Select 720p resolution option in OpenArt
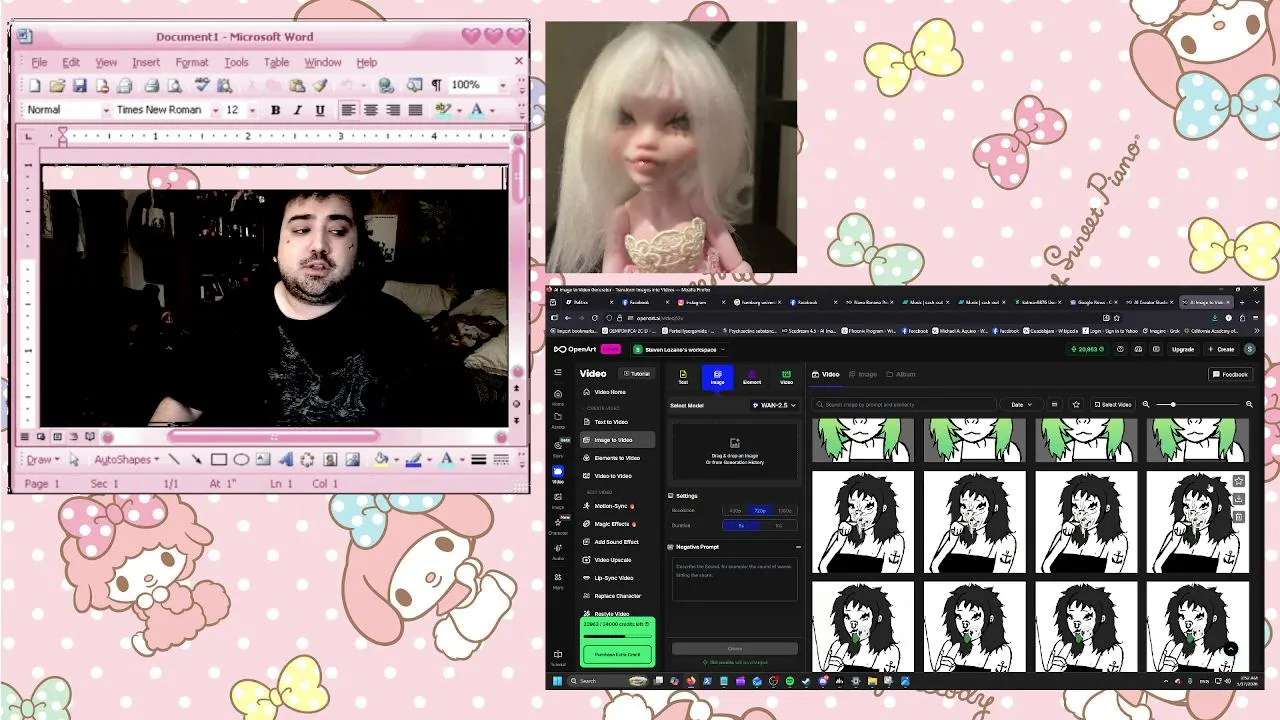Screen dimensions: 1280x720 tap(760, 511)
